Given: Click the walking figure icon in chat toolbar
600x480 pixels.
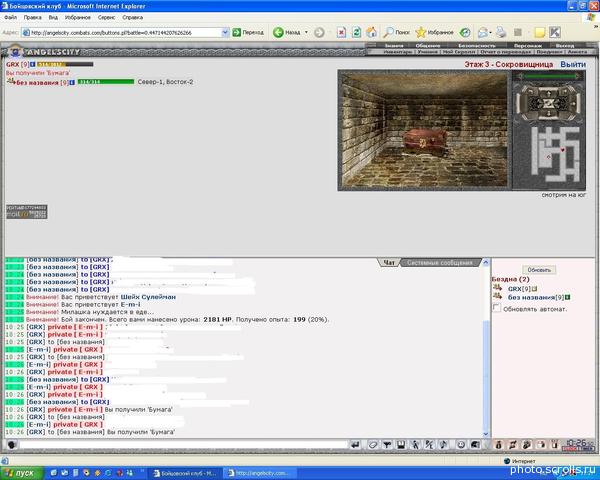Looking at the screenshot, I should 415,445.
